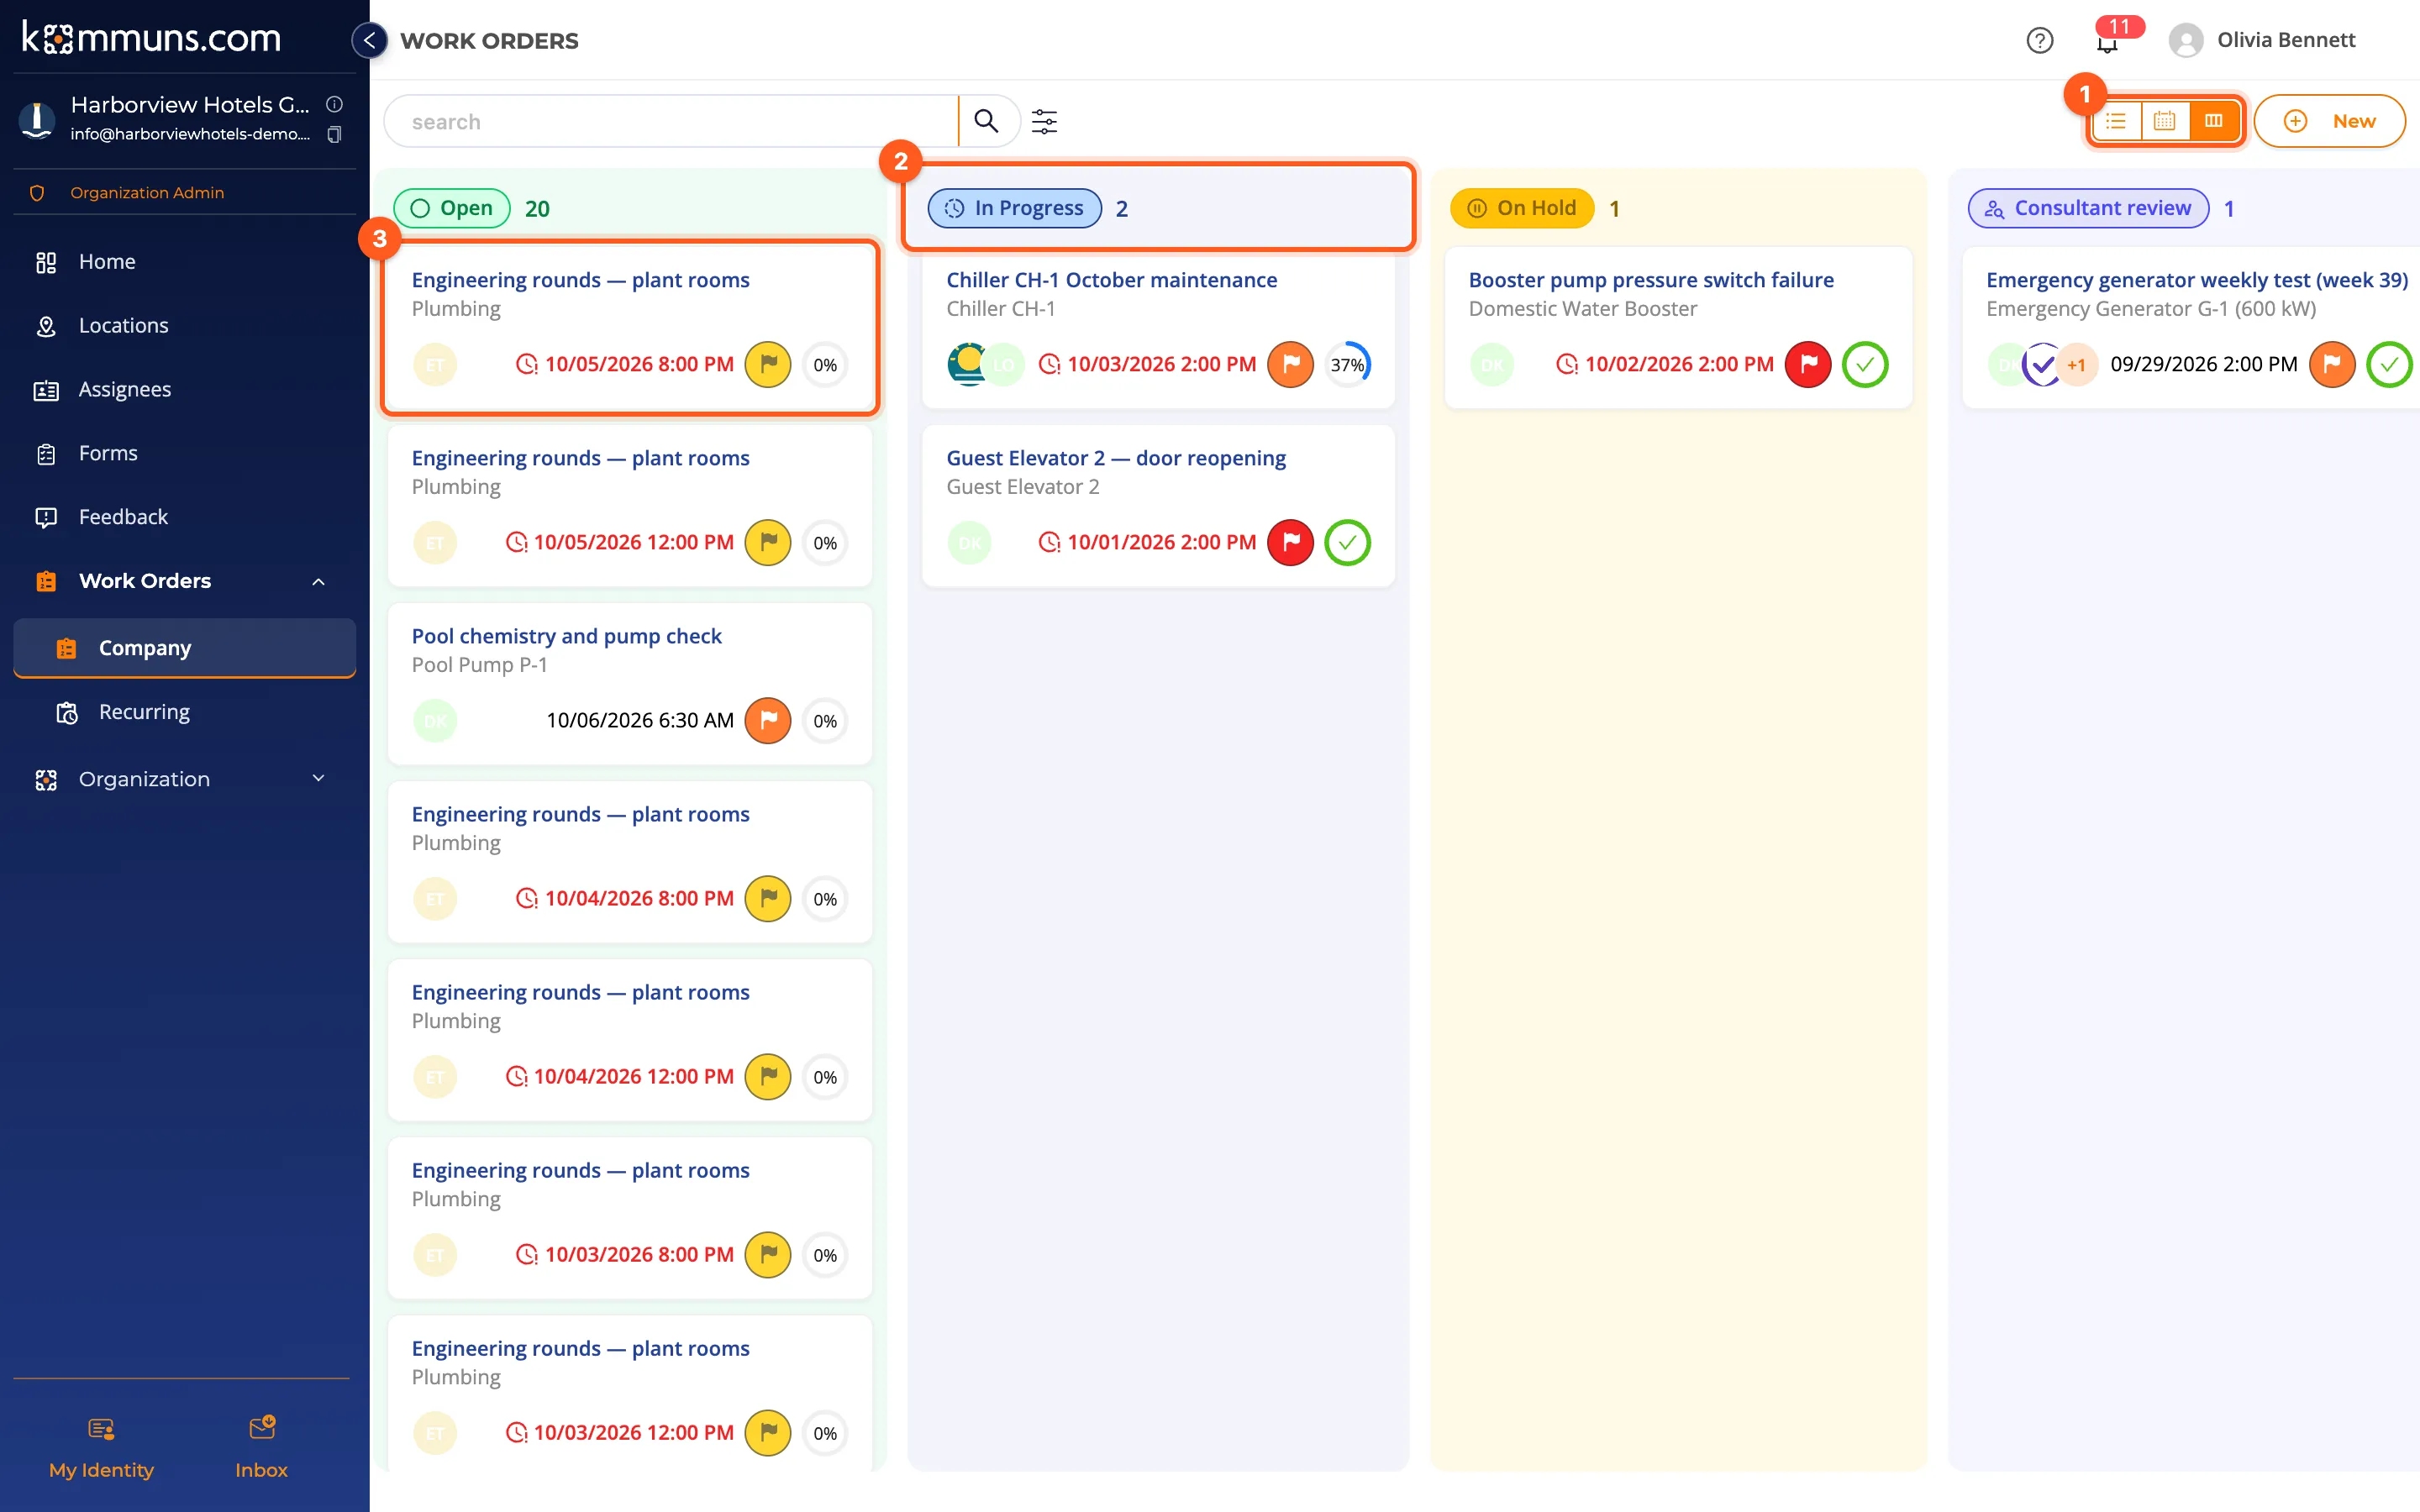Click the On Hold status badge
The width and height of the screenshot is (2420, 1512).
[1521, 208]
